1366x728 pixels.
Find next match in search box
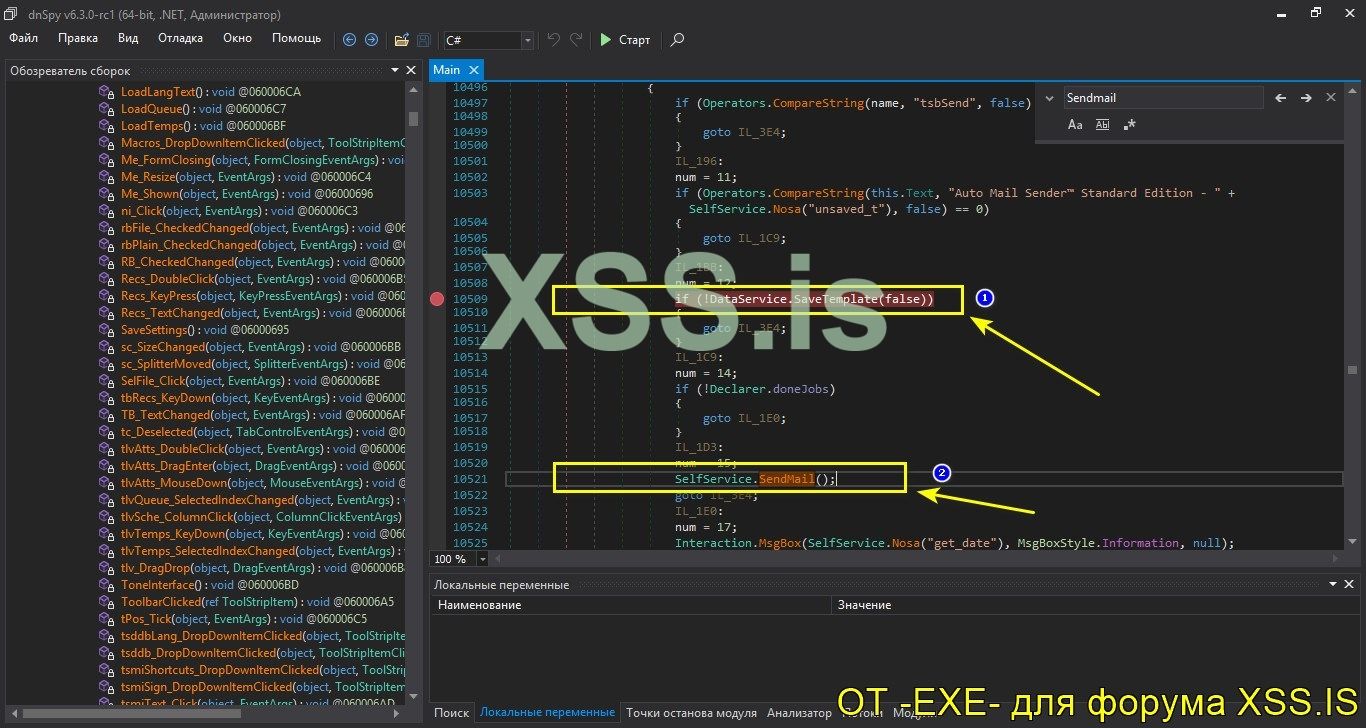(1306, 98)
